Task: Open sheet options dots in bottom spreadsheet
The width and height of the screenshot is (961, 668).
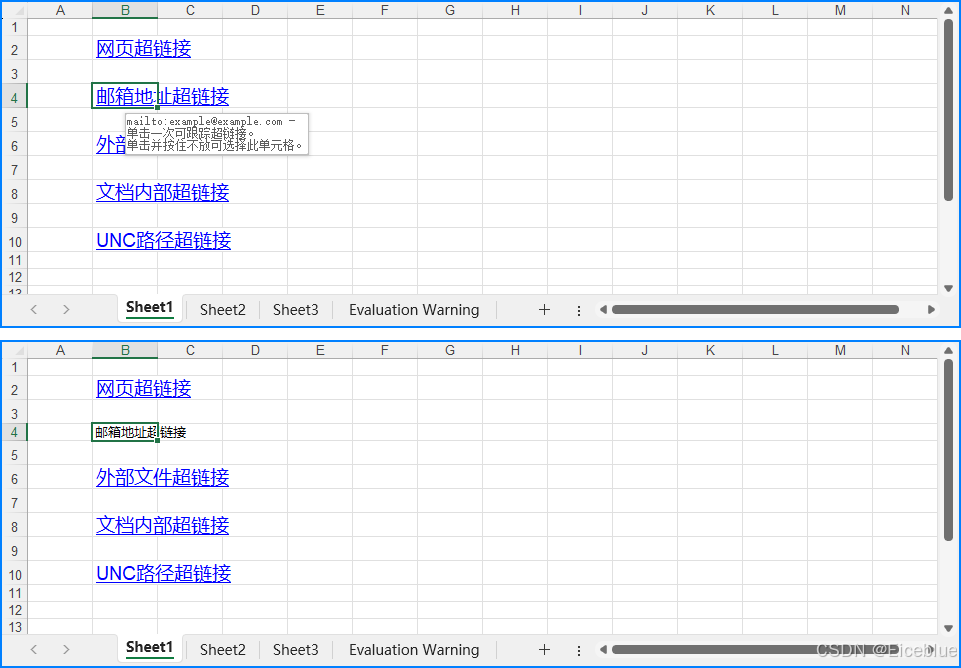Action: 579,650
